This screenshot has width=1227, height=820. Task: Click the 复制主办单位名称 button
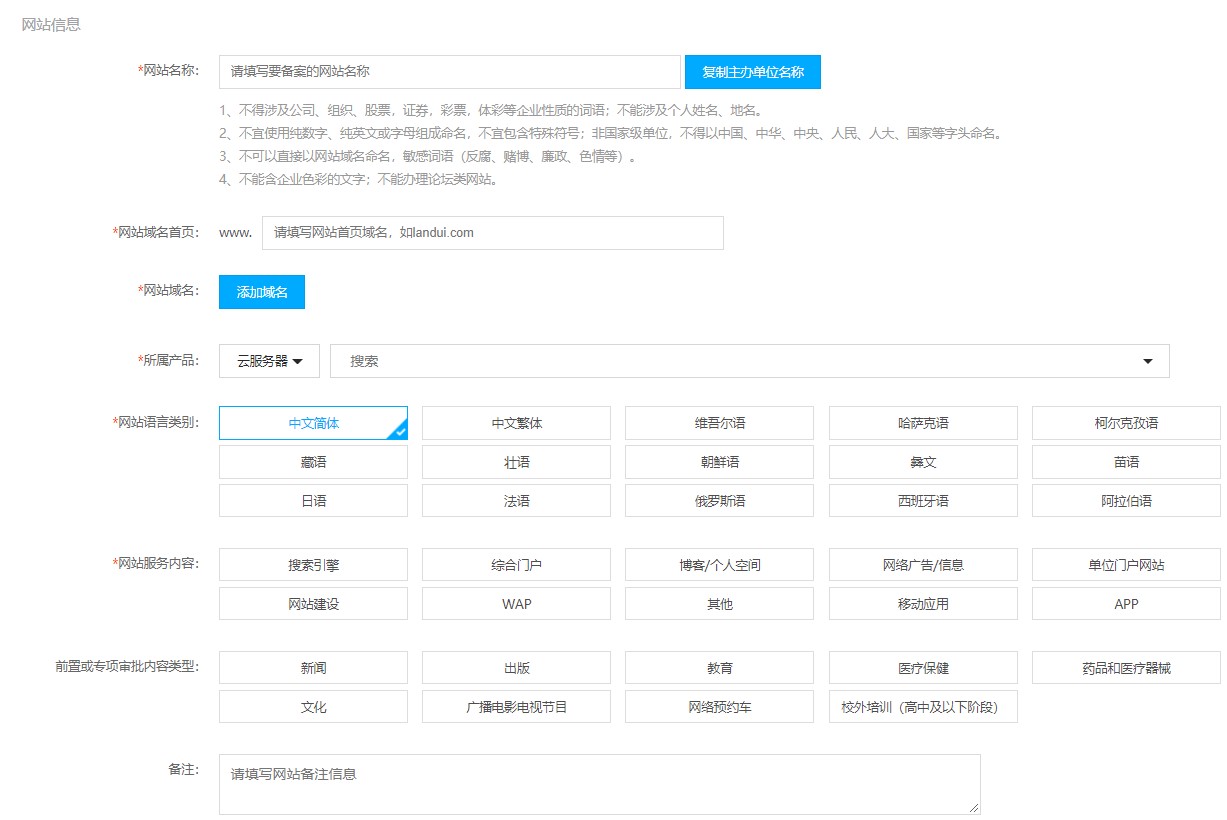(751, 72)
